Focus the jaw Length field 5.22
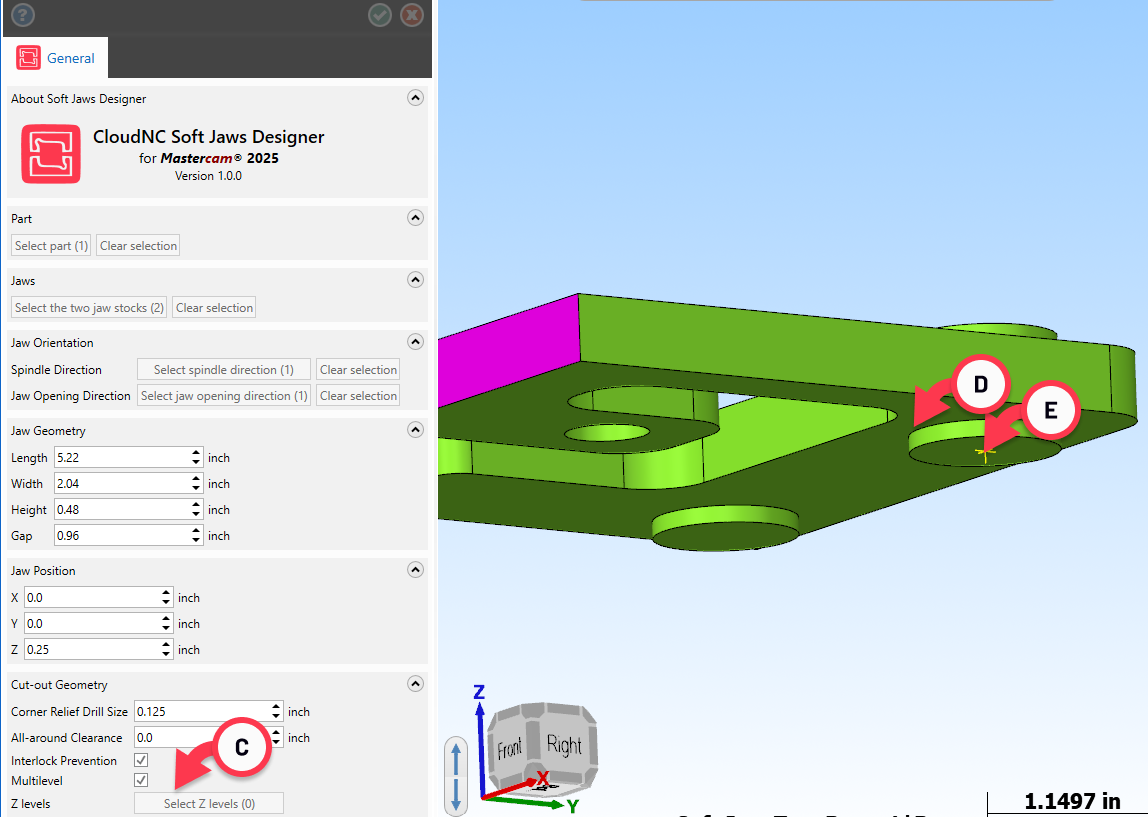1148x817 pixels. 122,458
